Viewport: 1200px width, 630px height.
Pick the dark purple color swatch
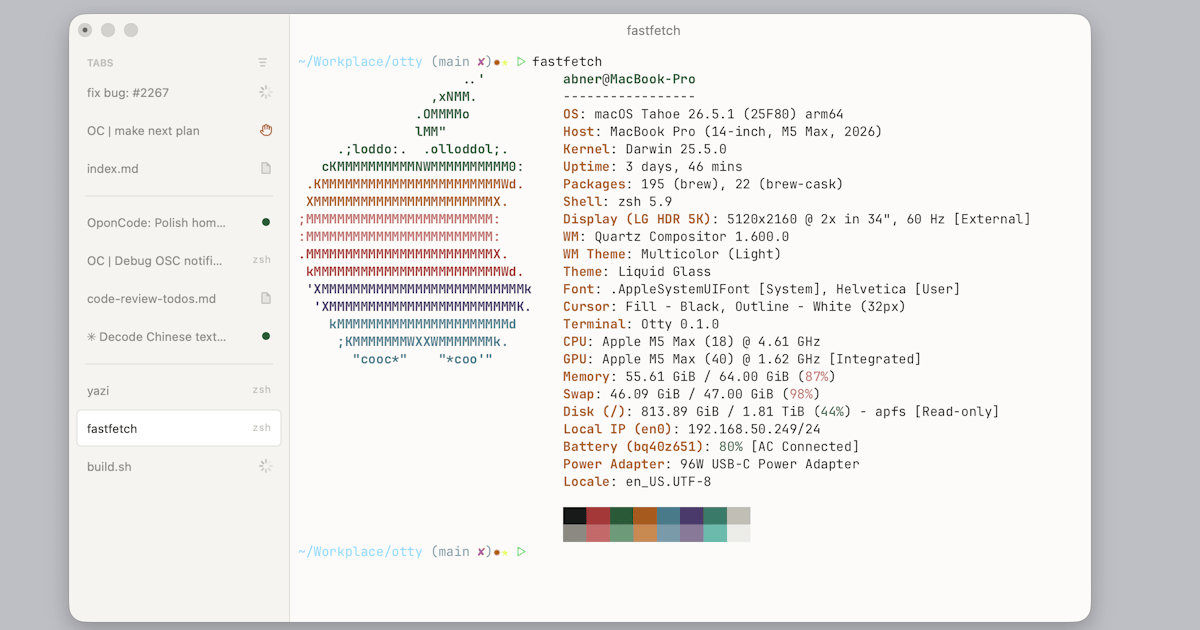coord(691,516)
